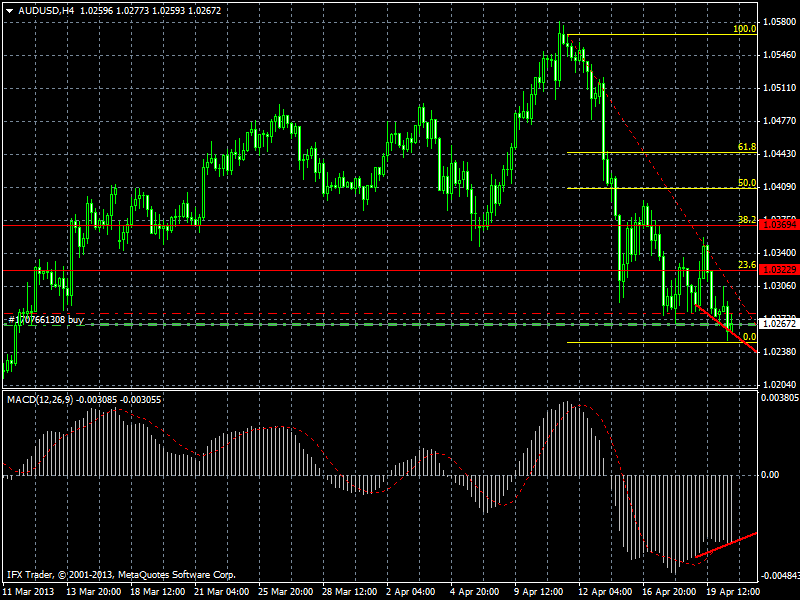Click the 1.04090 price scale value
The height and width of the screenshot is (600, 800).
tap(780, 187)
